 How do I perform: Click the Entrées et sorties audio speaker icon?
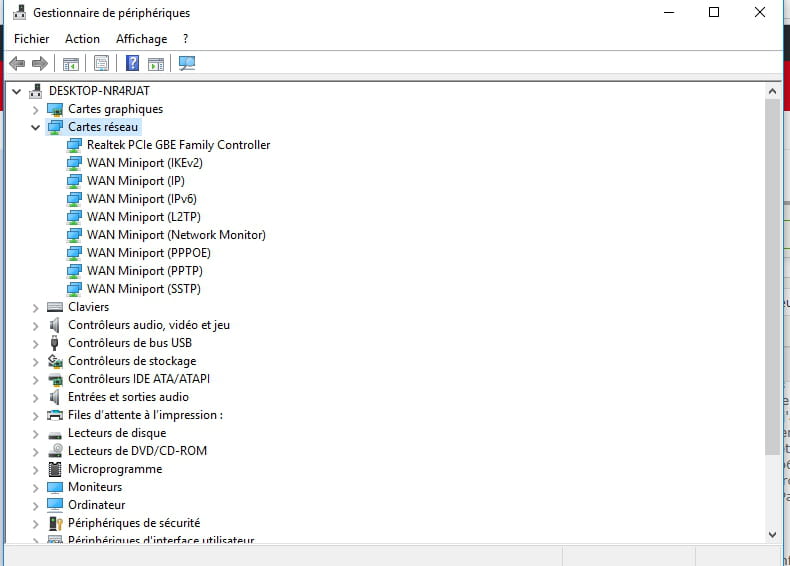[54, 397]
